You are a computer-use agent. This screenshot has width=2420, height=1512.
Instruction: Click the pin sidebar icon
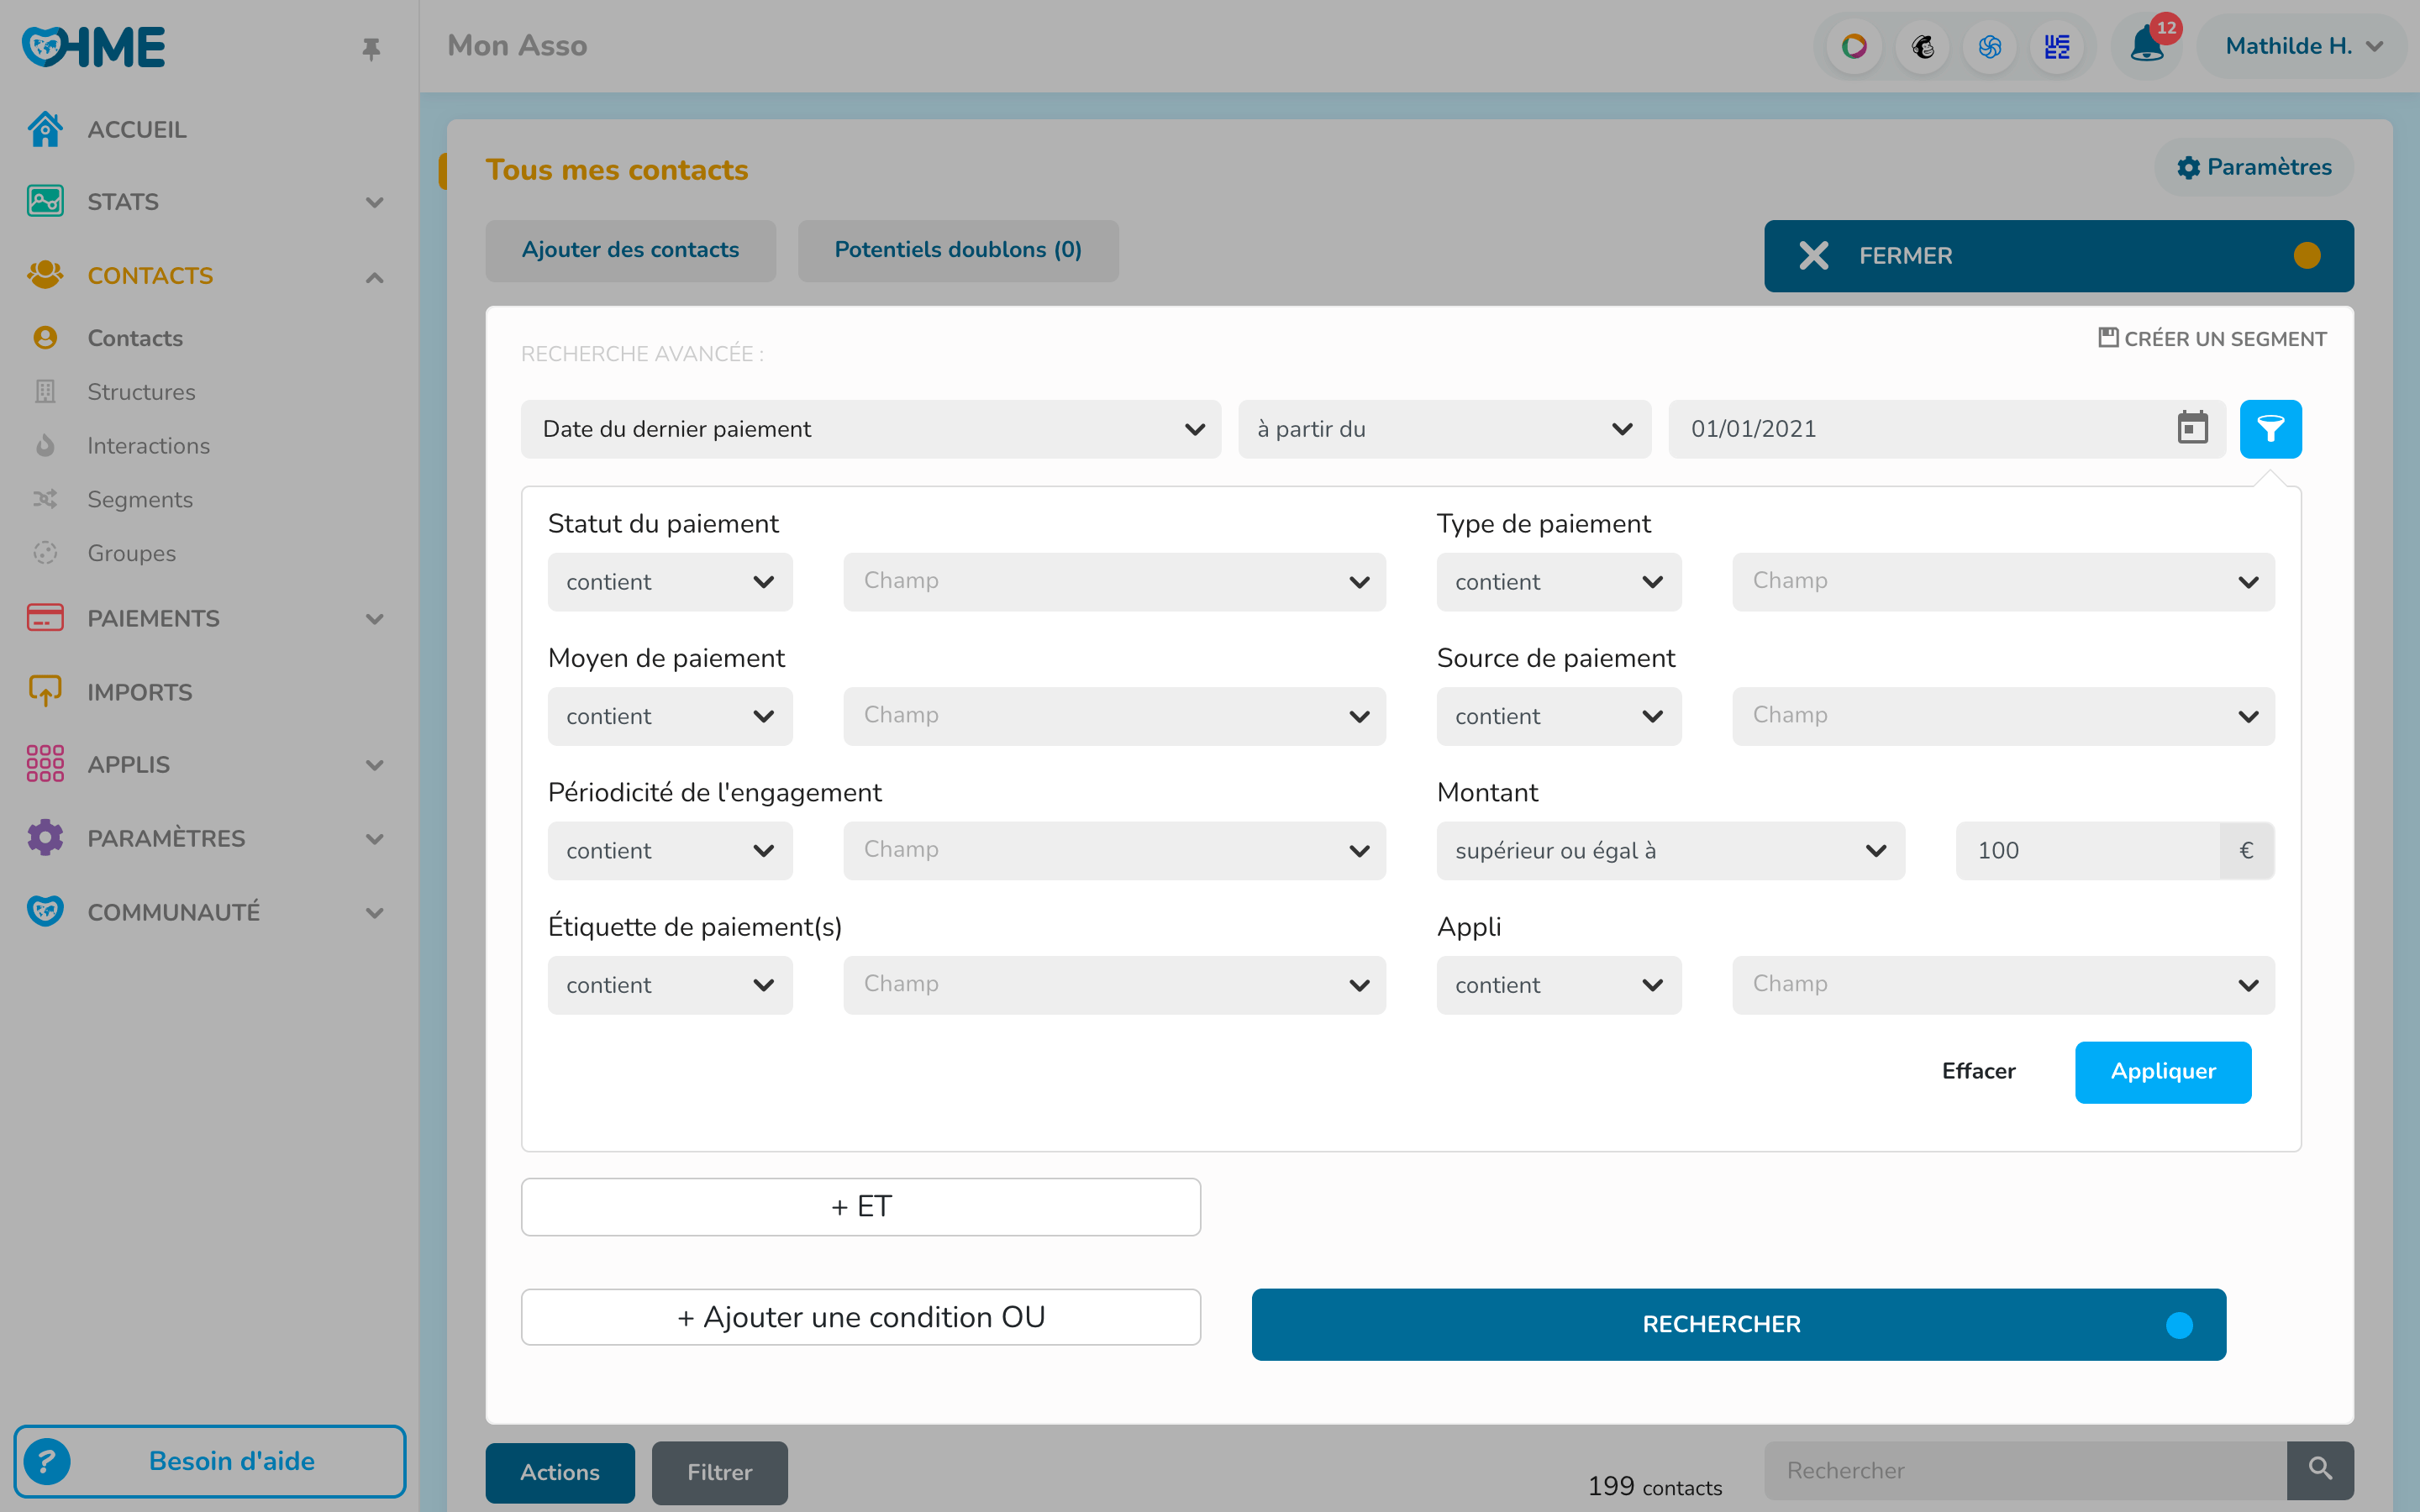[371, 48]
